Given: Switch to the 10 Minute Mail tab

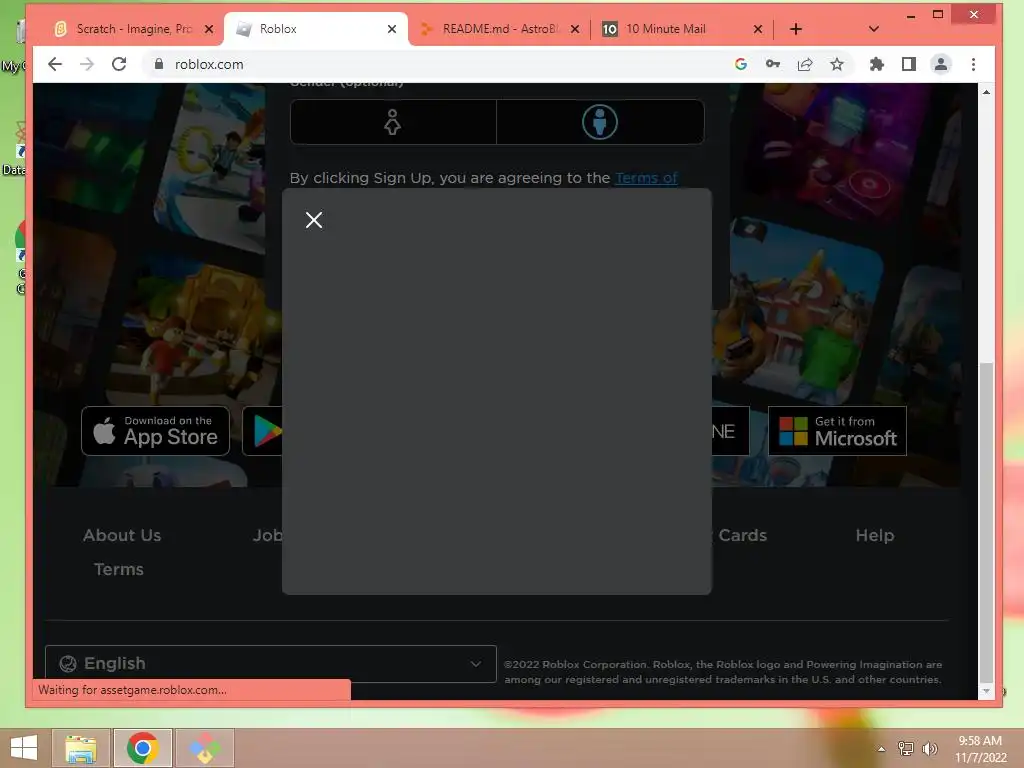Looking at the screenshot, I should pyautogui.click(x=682, y=29).
